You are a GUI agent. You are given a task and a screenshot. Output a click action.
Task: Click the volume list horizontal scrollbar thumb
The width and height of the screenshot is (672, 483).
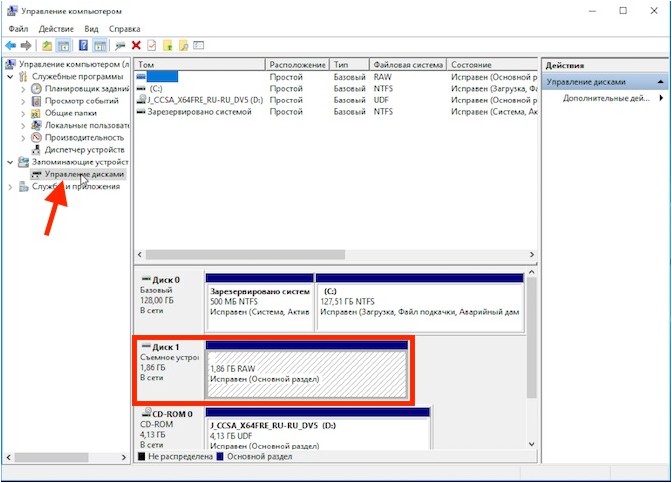[x=245, y=255]
